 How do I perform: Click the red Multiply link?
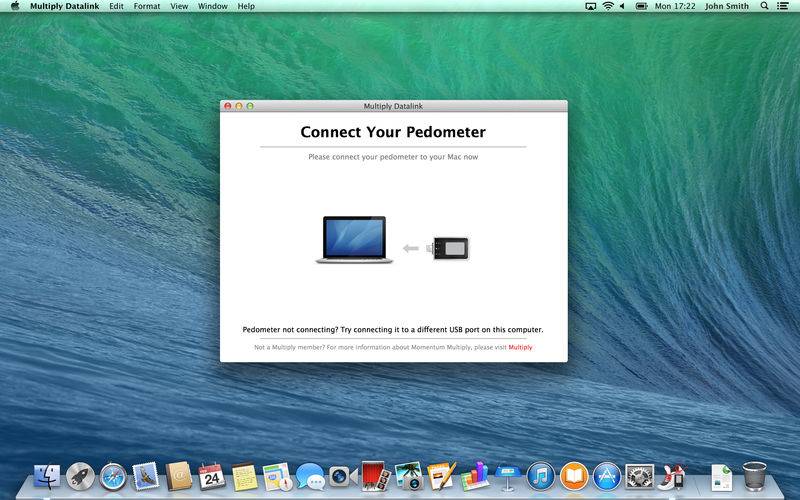click(520, 347)
